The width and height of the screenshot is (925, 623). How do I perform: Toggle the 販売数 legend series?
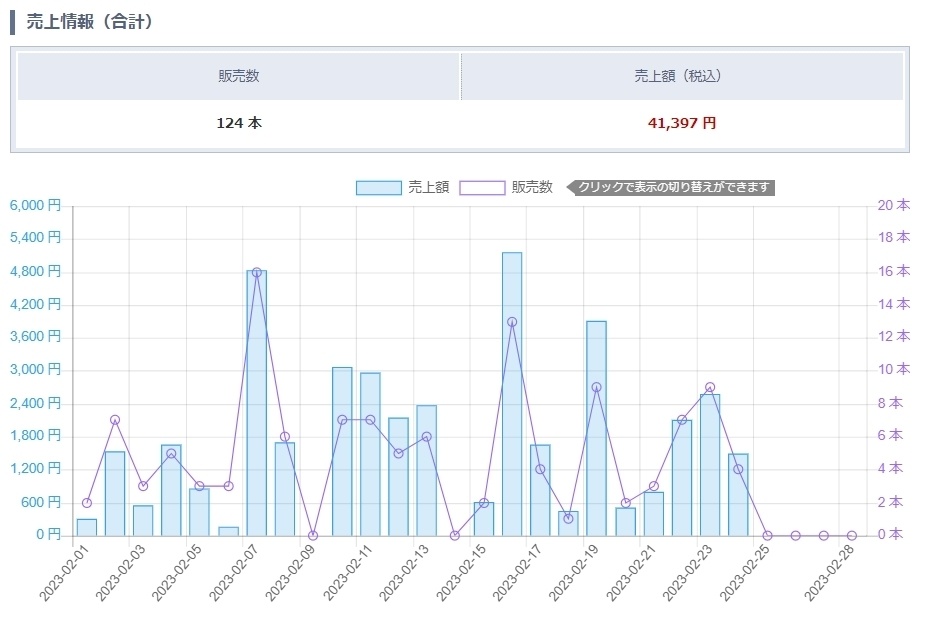click(506, 188)
